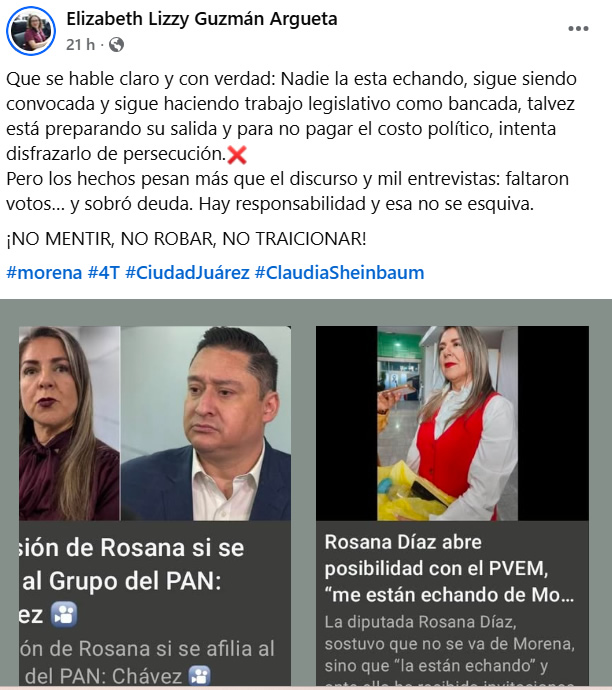The image size is (612, 690).
Task: Click the red X emoji in post
Action: coord(237,155)
